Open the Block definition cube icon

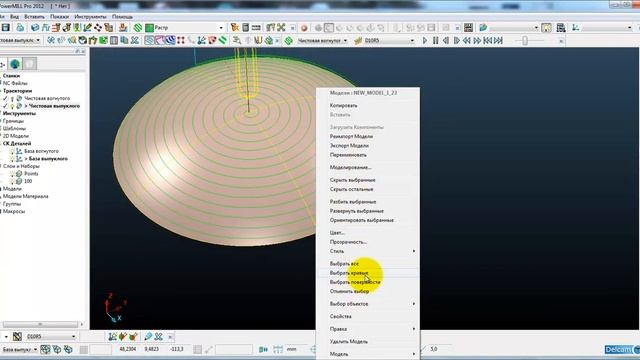(x=35, y=28)
